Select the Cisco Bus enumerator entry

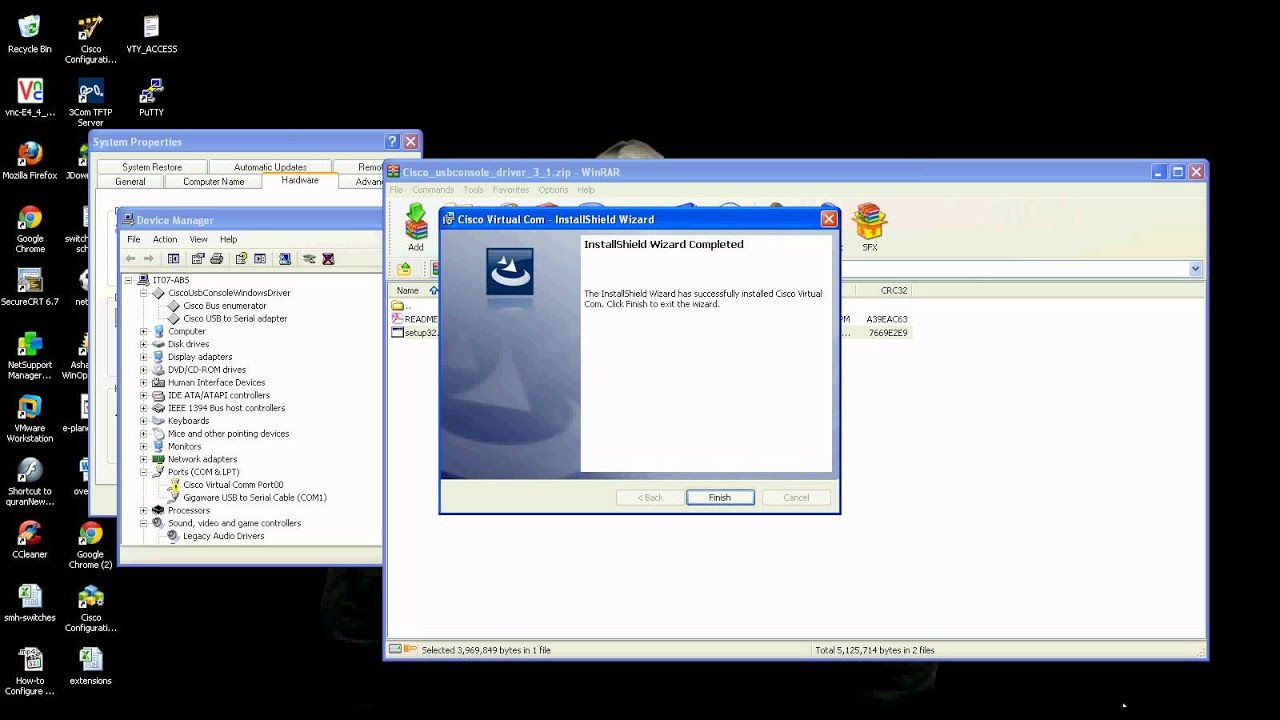[225, 306]
